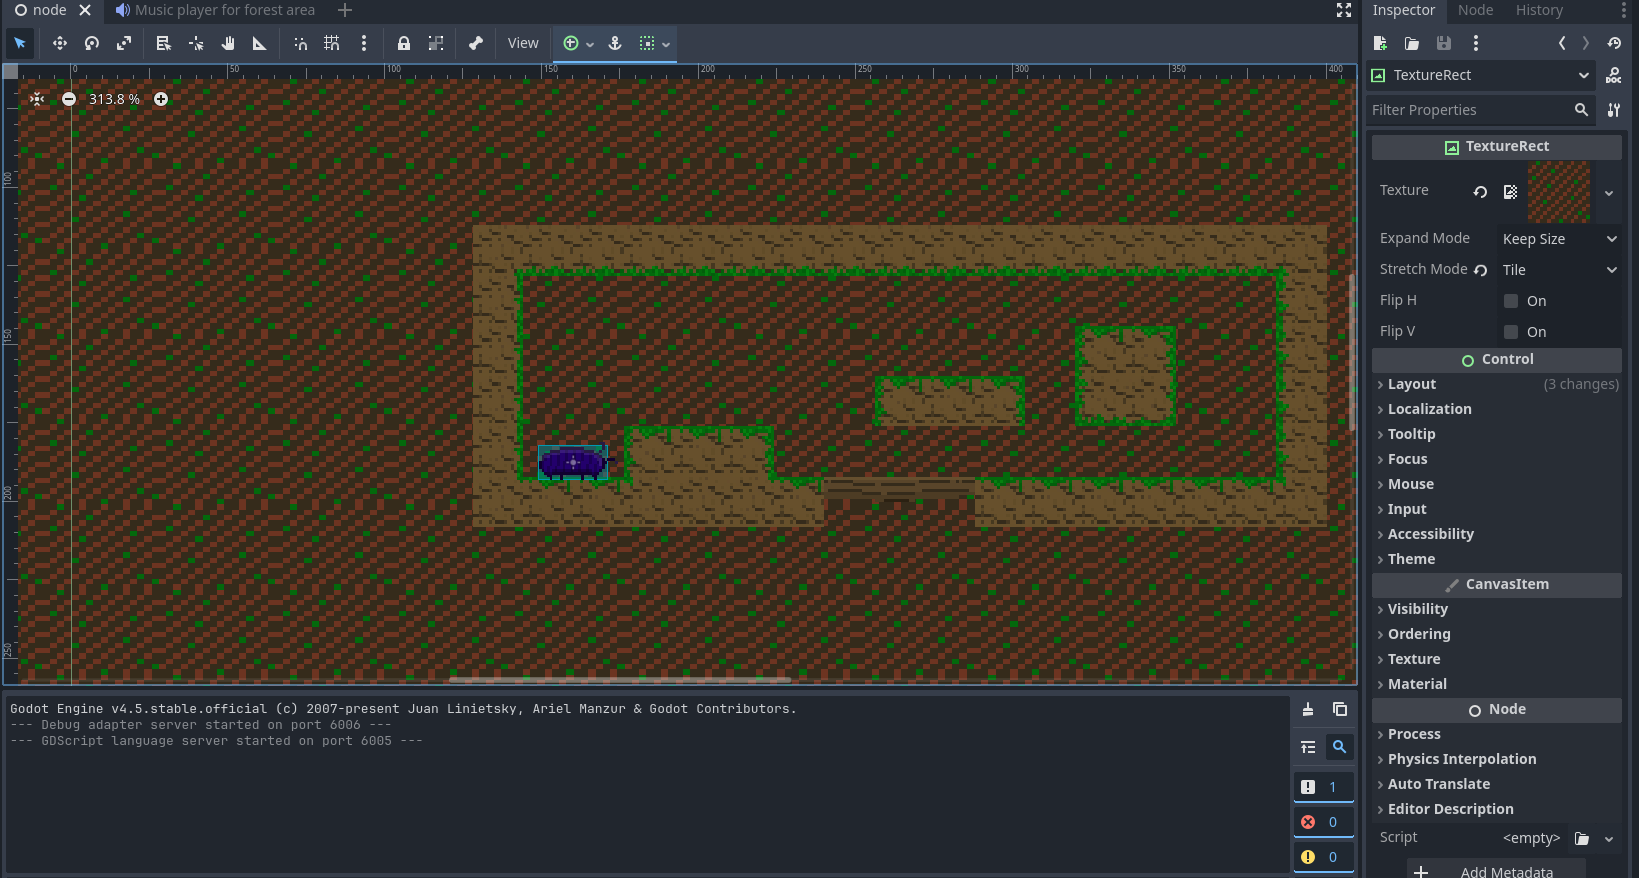Zoom in on the canvas
This screenshot has height=878, width=1639.
coord(161,99)
